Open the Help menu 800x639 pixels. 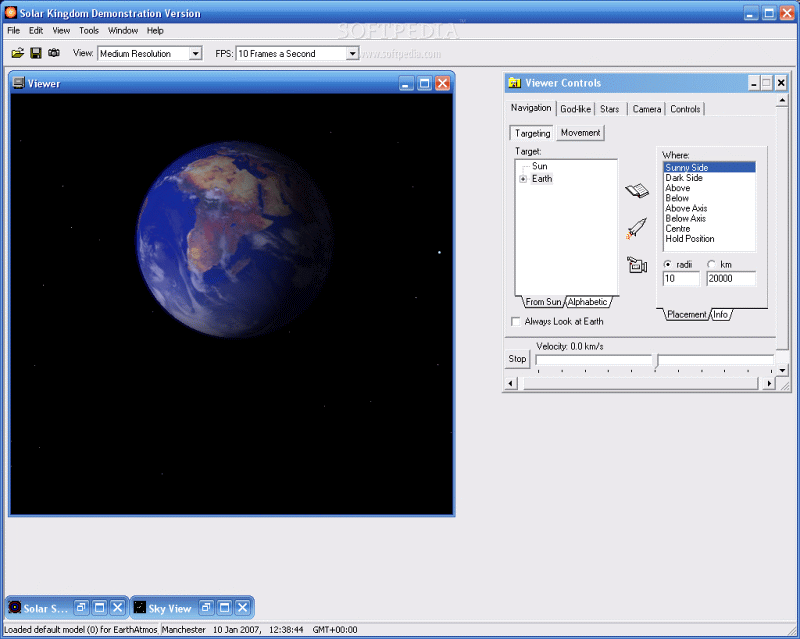pos(155,31)
